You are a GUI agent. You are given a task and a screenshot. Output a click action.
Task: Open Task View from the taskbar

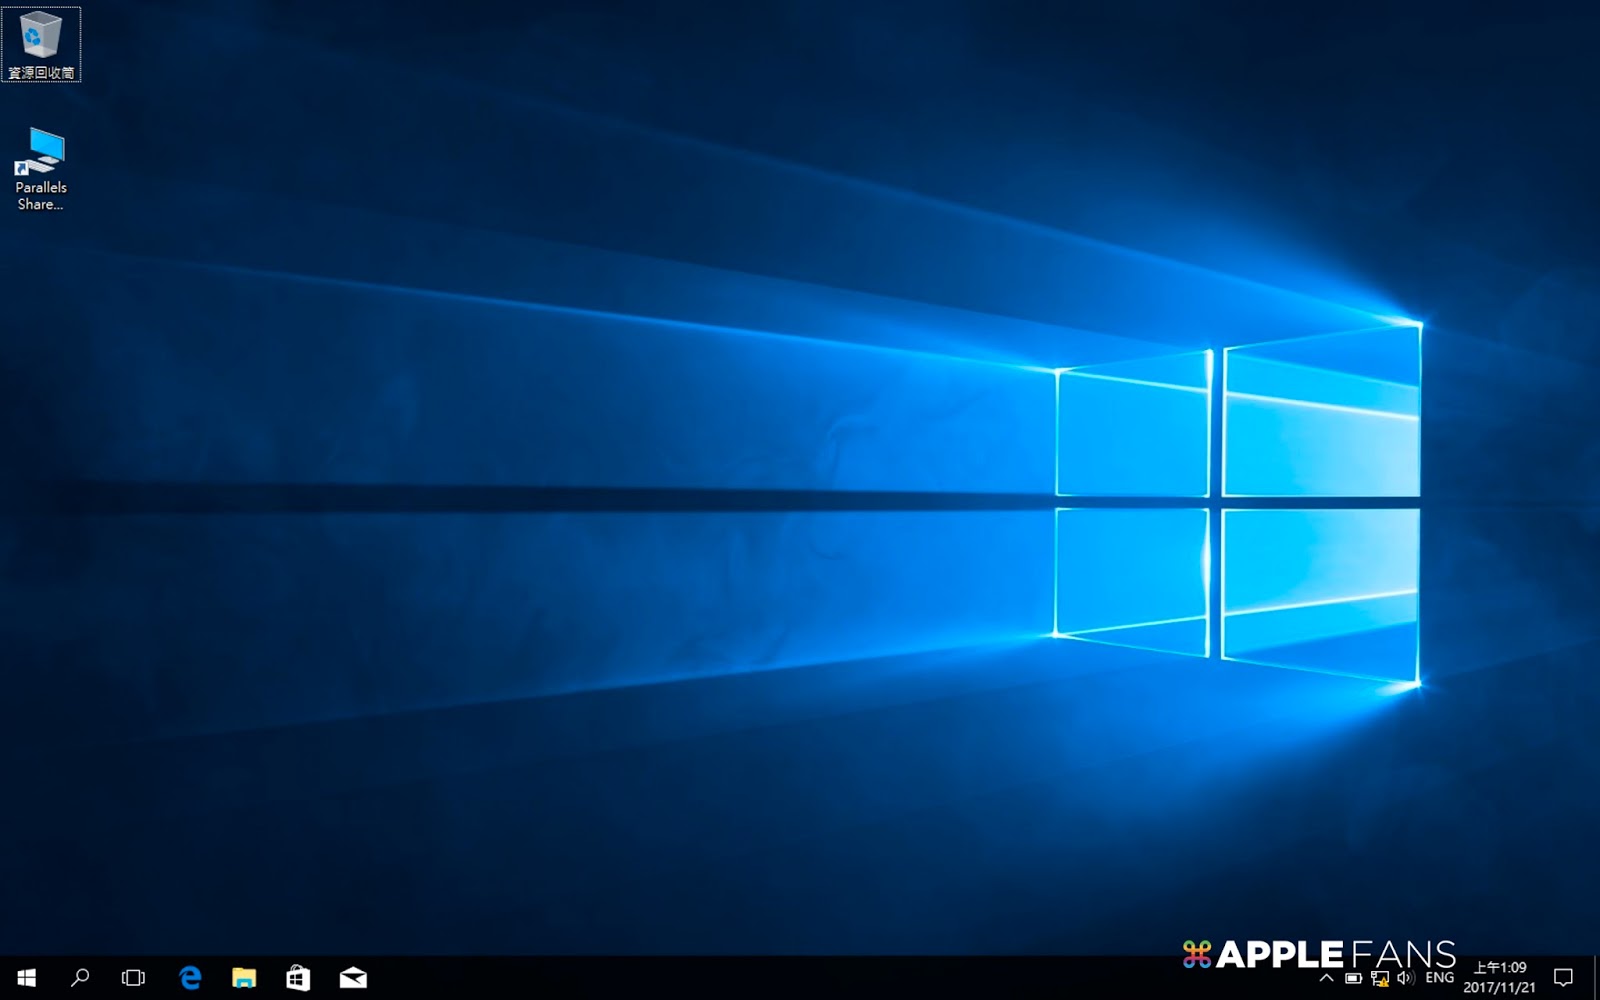(133, 977)
